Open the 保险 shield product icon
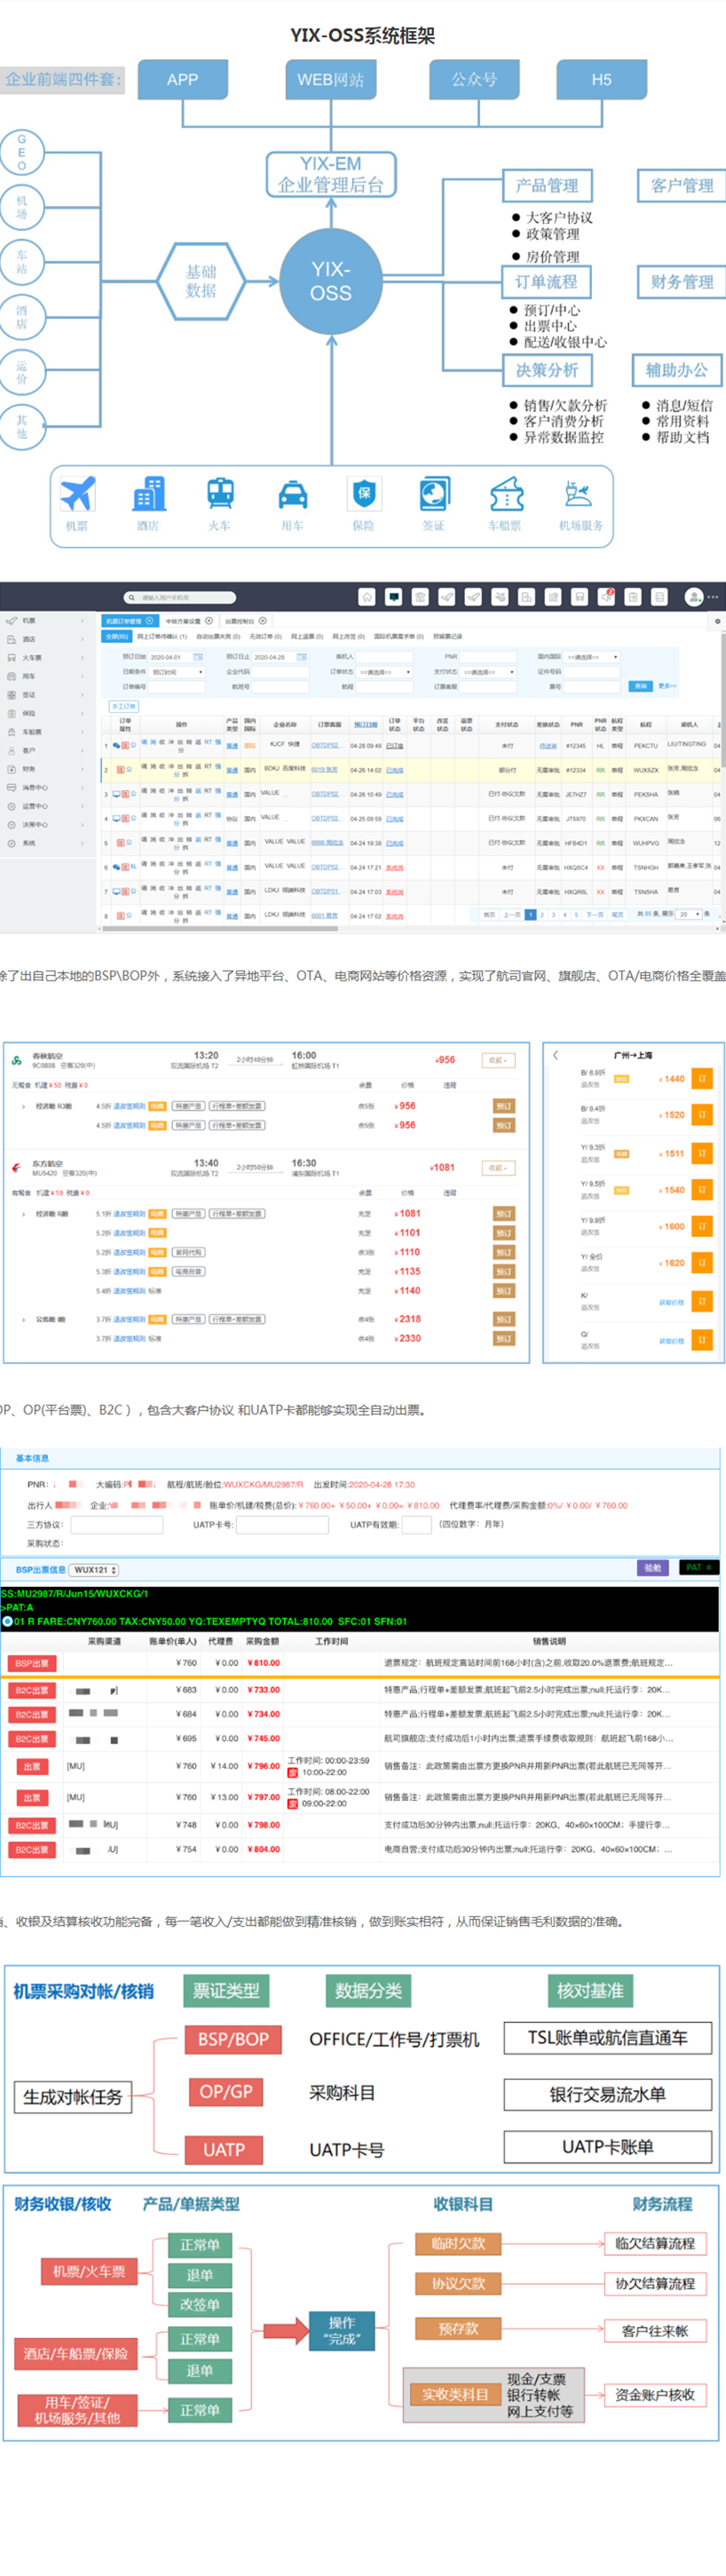726x2576 pixels. click(x=364, y=494)
